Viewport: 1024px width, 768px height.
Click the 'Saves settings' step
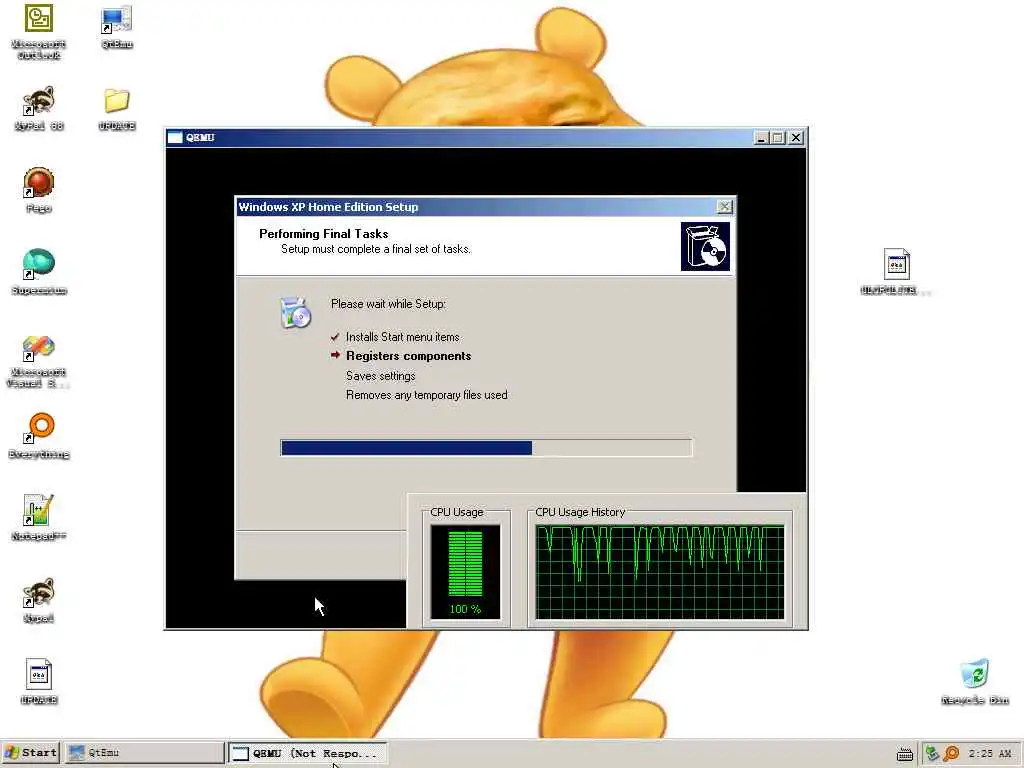click(380, 376)
